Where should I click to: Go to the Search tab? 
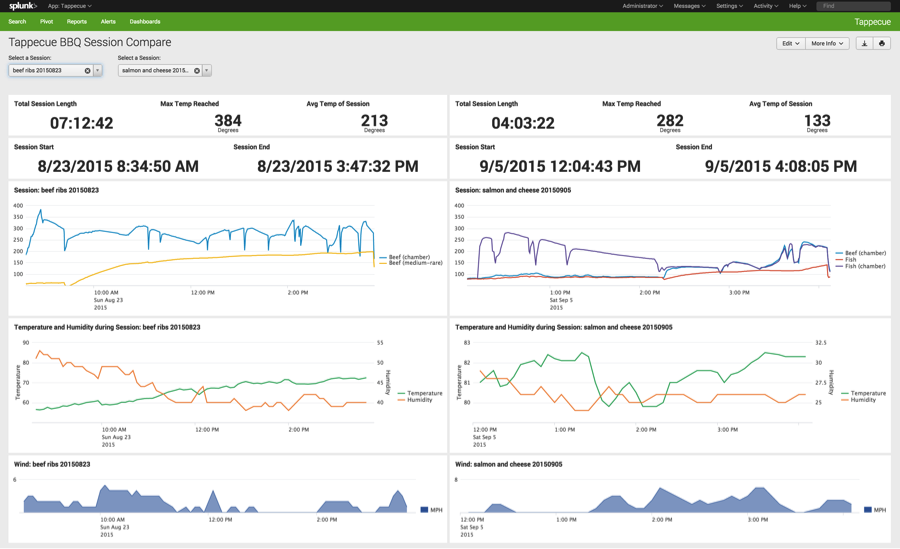click(x=17, y=22)
